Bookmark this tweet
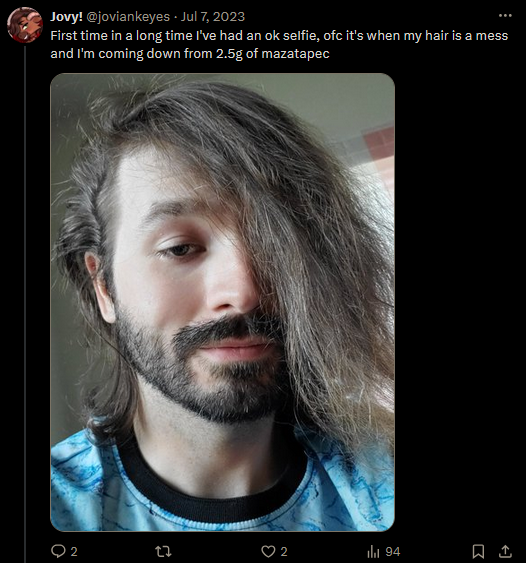The width and height of the screenshot is (526, 563). (478, 551)
